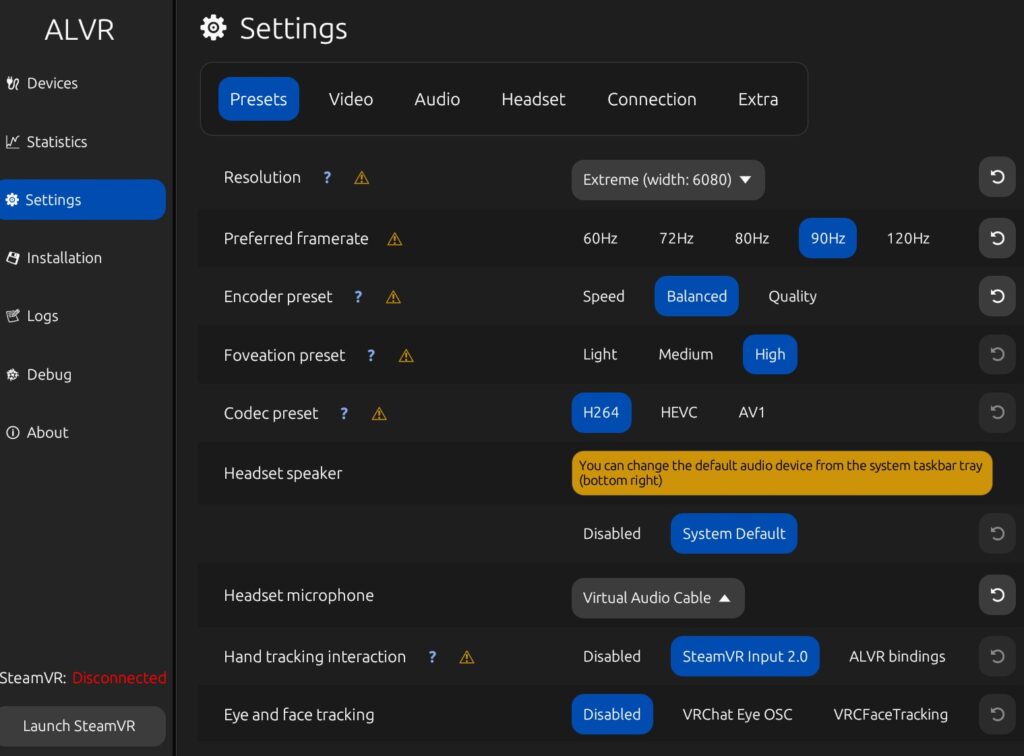Show help for Resolution question mark
The width and height of the screenshot is (1024, 756).
pos(327,178)
